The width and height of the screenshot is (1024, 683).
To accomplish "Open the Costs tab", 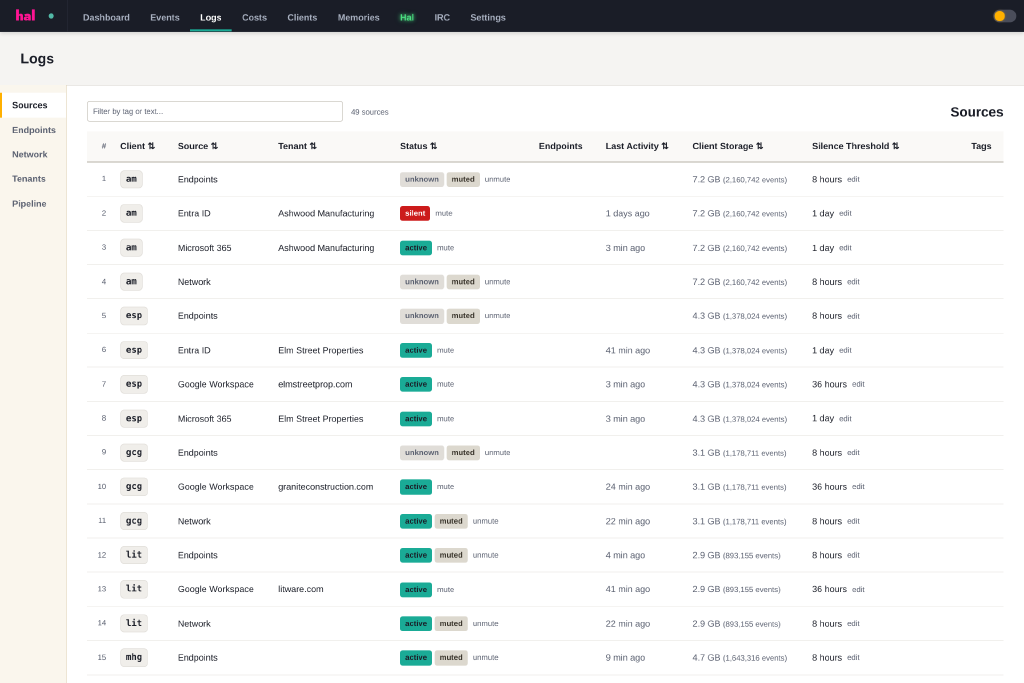I will click(x=254, y=18).
